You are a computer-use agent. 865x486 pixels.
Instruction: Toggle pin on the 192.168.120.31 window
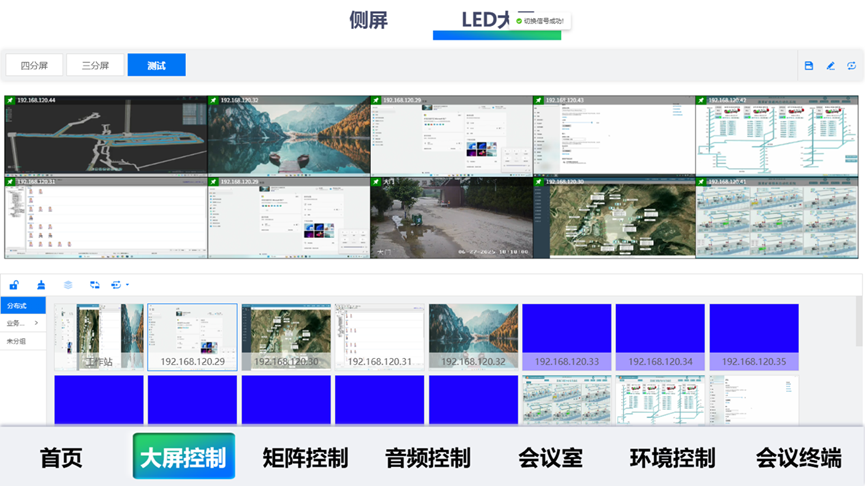(x=11, y=182)
